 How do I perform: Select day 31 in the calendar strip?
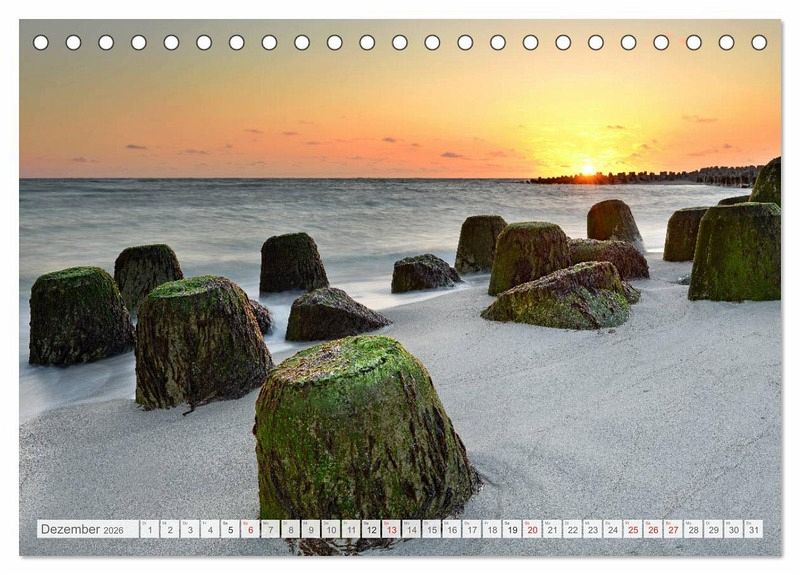pos(754,529)
